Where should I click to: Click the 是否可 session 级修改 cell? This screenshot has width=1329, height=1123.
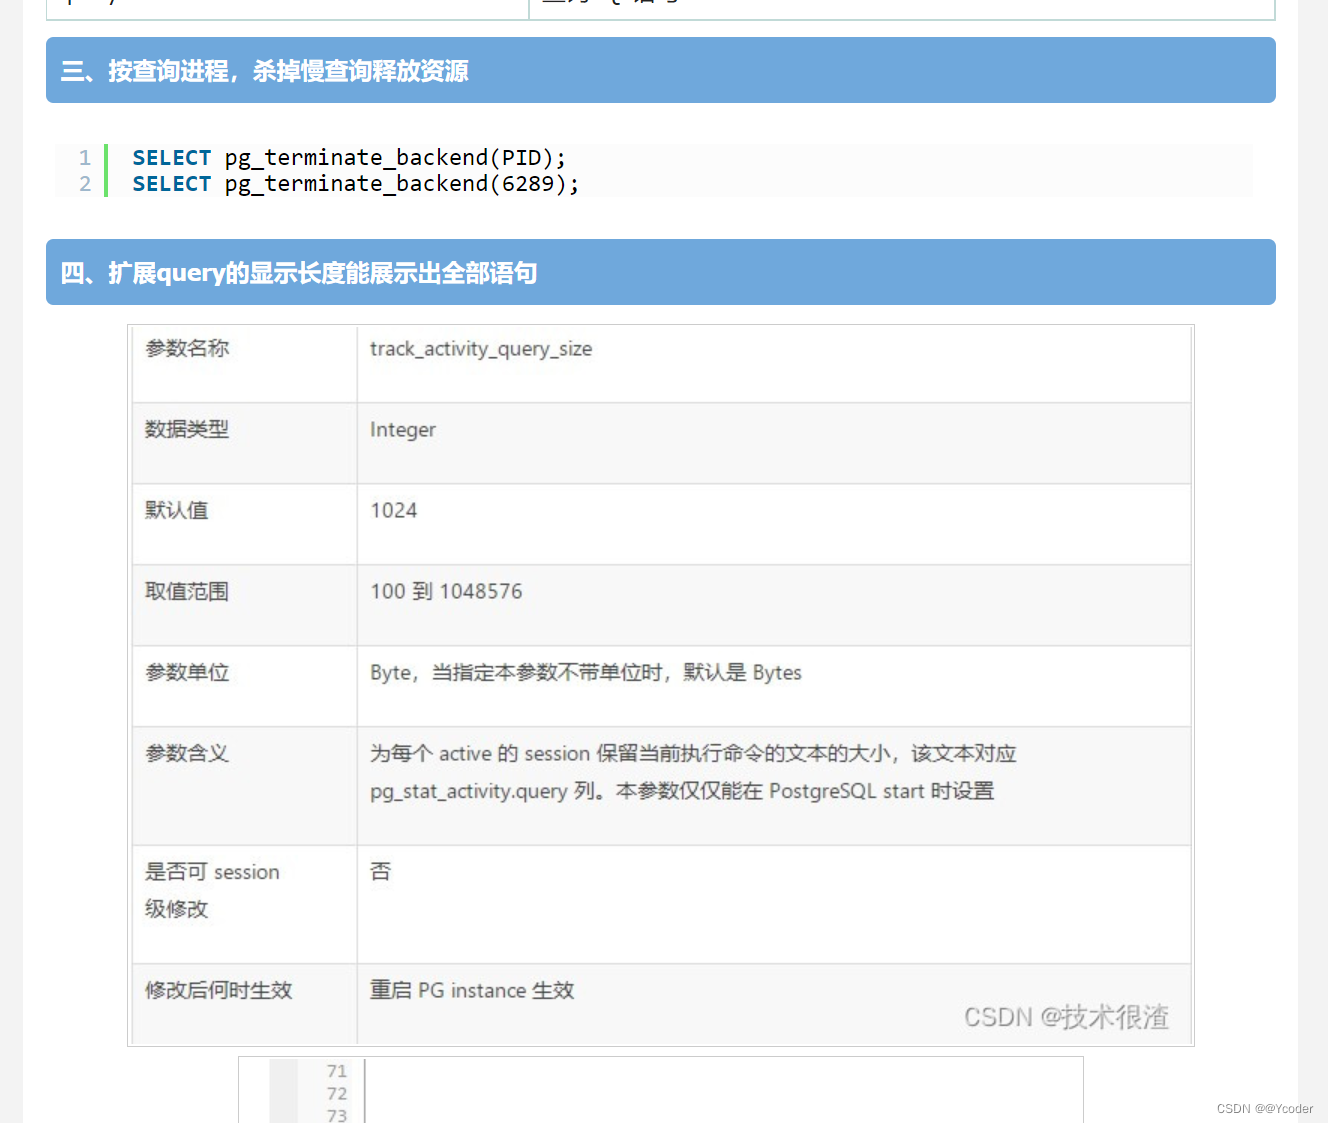(212, 889)
